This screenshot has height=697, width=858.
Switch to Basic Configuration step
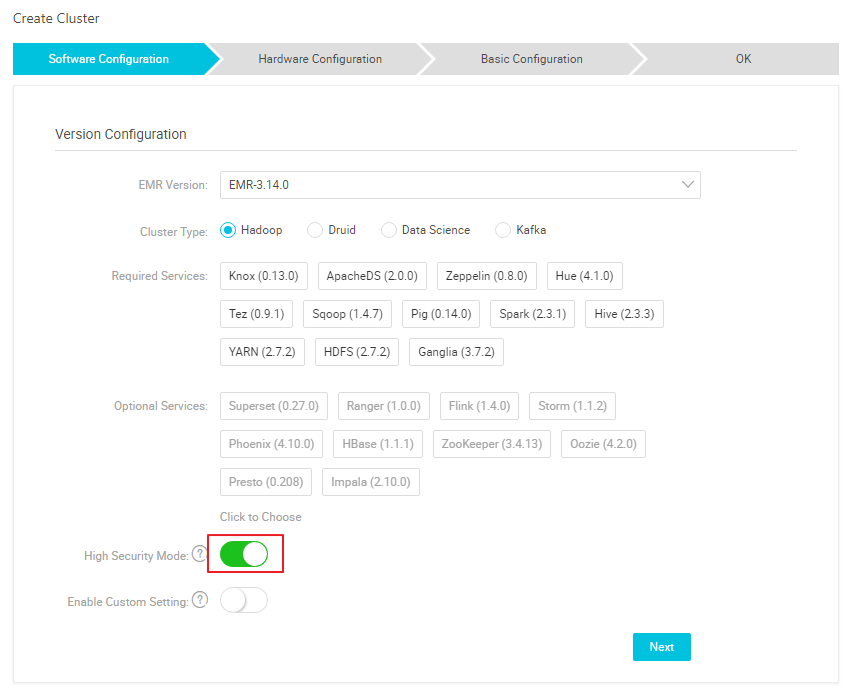coord(531,59)
